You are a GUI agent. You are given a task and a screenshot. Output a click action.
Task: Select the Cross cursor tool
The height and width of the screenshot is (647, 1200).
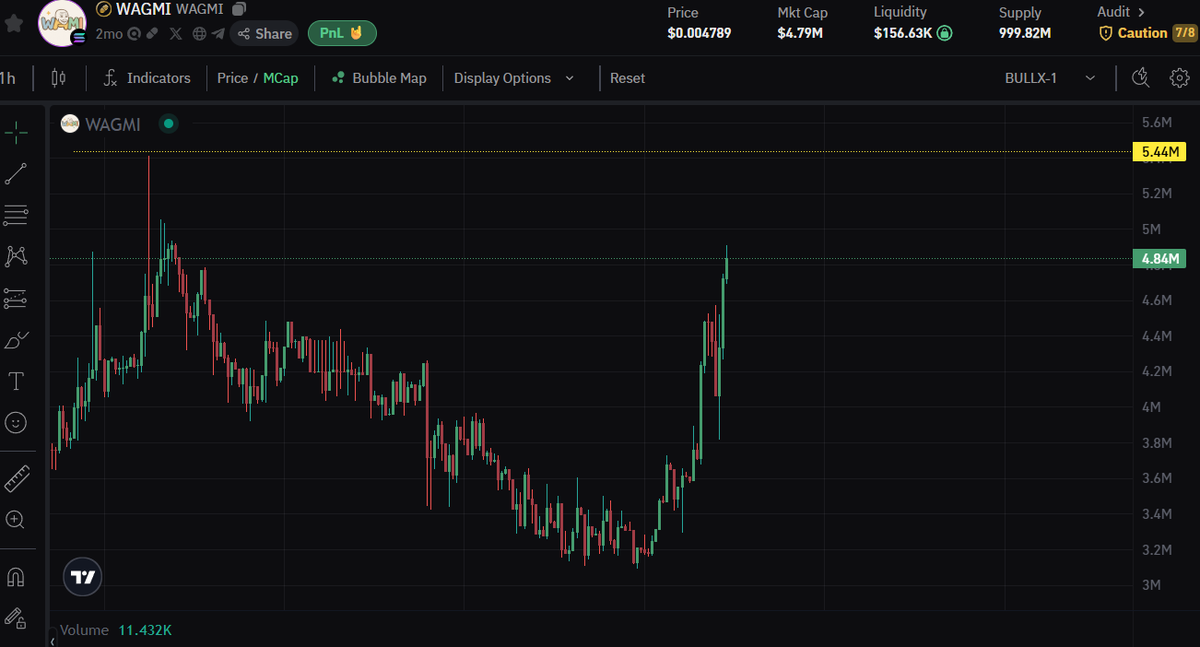[x=17, y=131]
